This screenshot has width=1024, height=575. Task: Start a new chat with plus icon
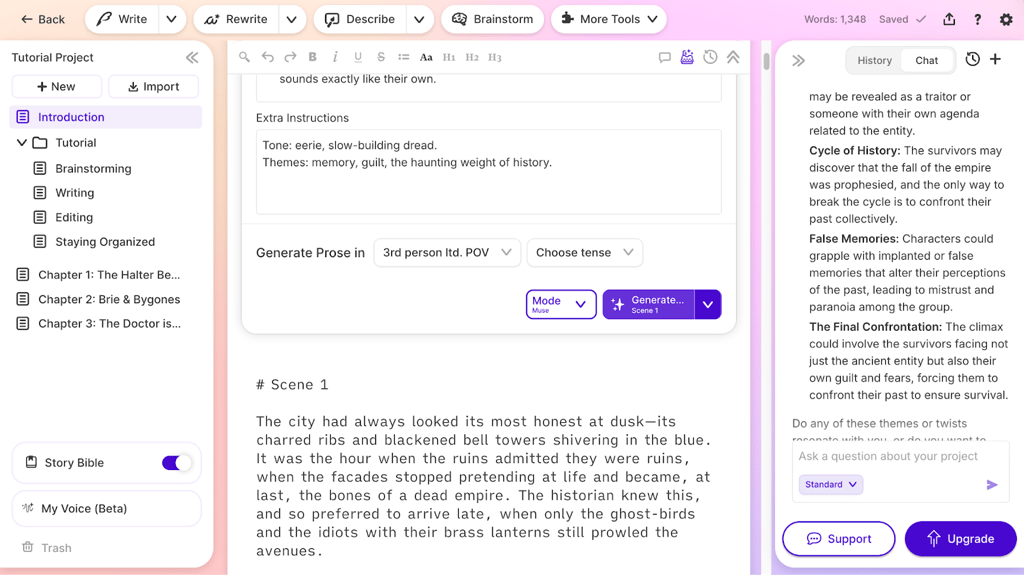pyautogui.click(x=995, y=60)
